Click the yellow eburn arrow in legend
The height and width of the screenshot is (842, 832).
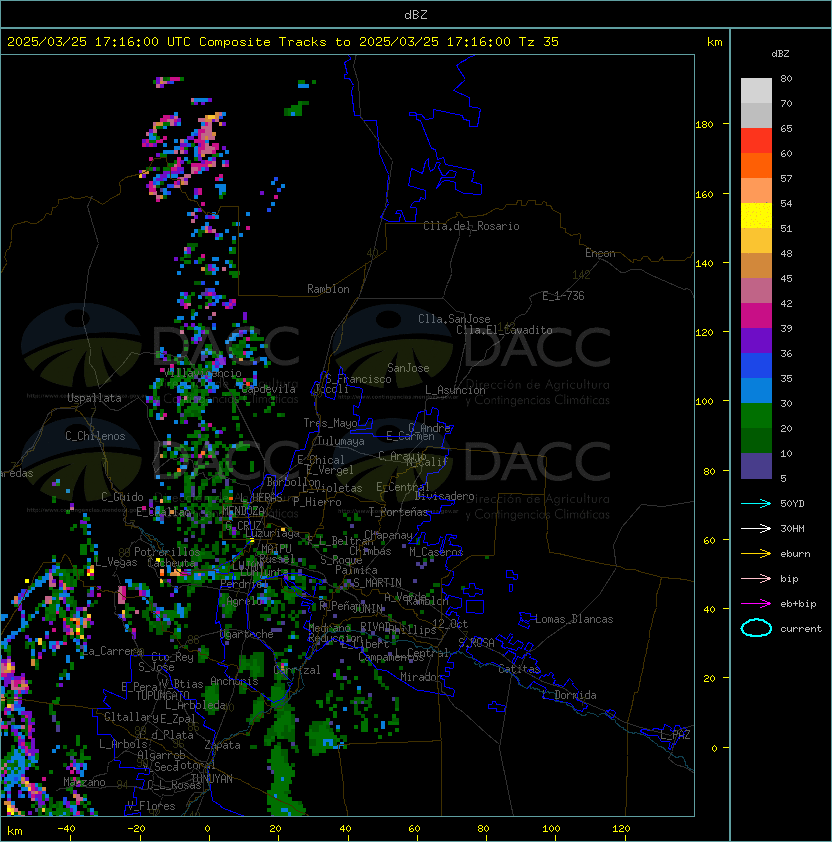tap(756, 554)
